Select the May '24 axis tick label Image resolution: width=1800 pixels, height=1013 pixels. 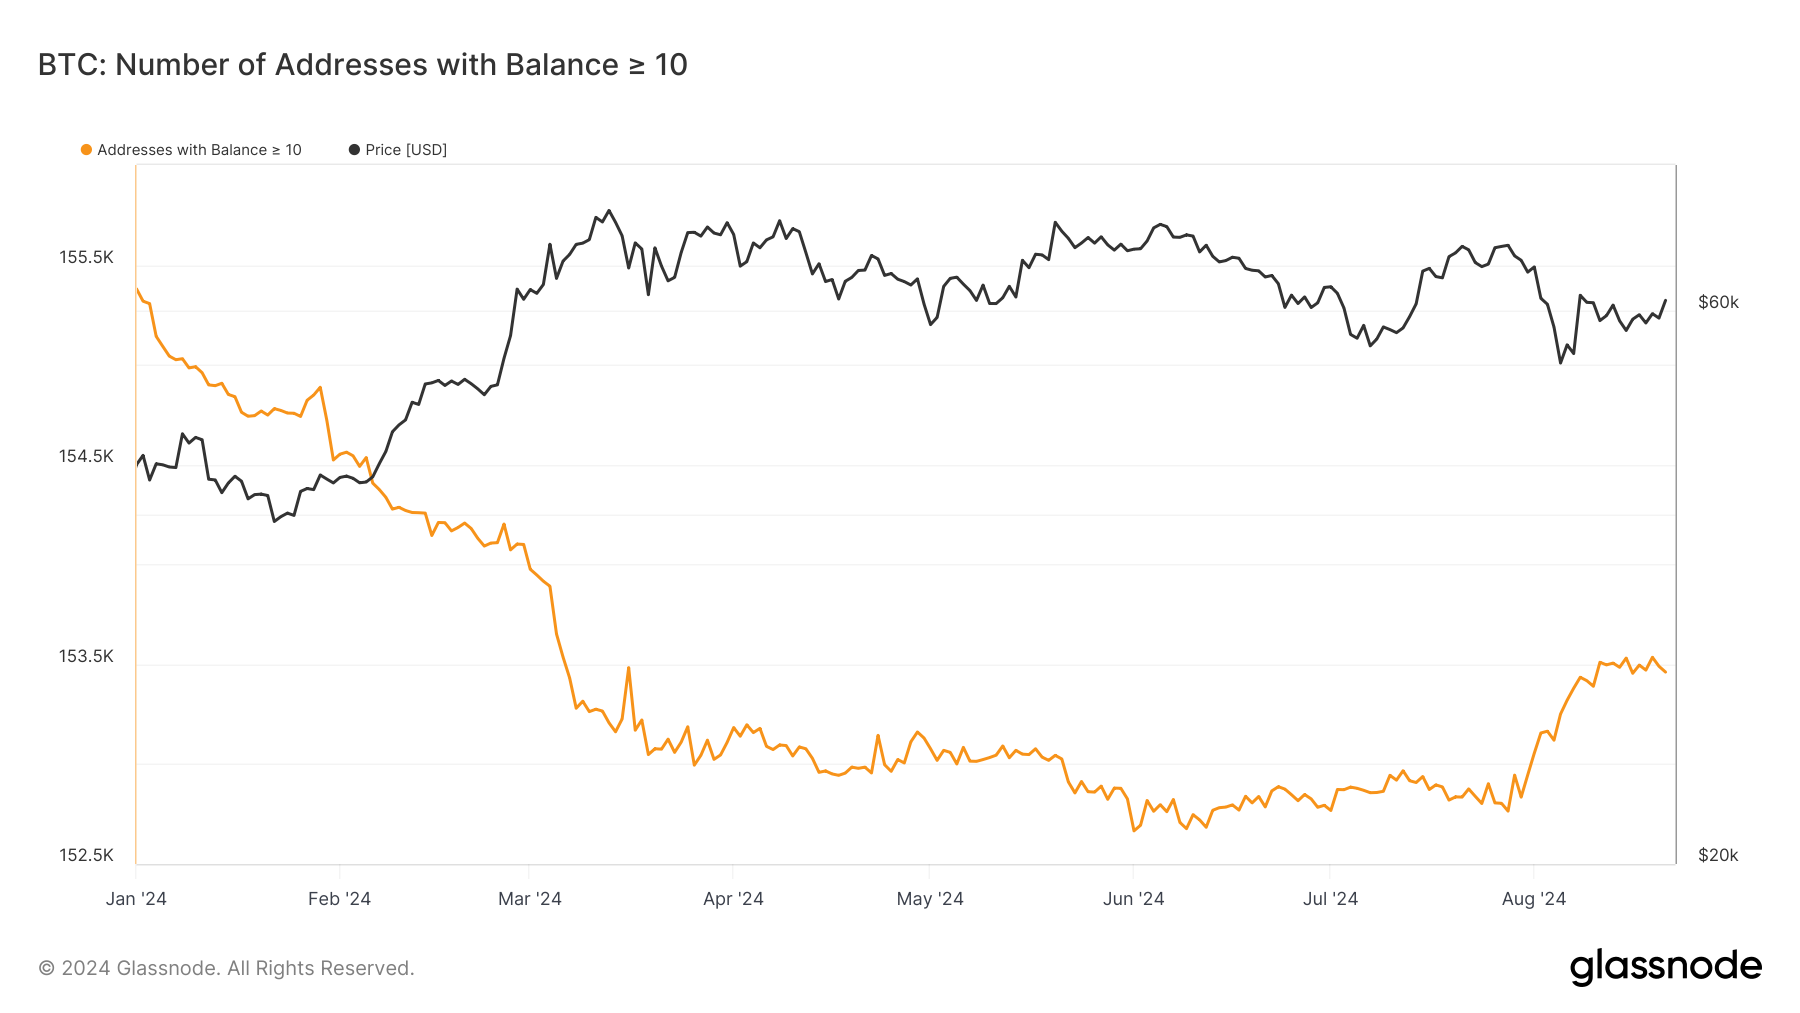click(929, 899)
